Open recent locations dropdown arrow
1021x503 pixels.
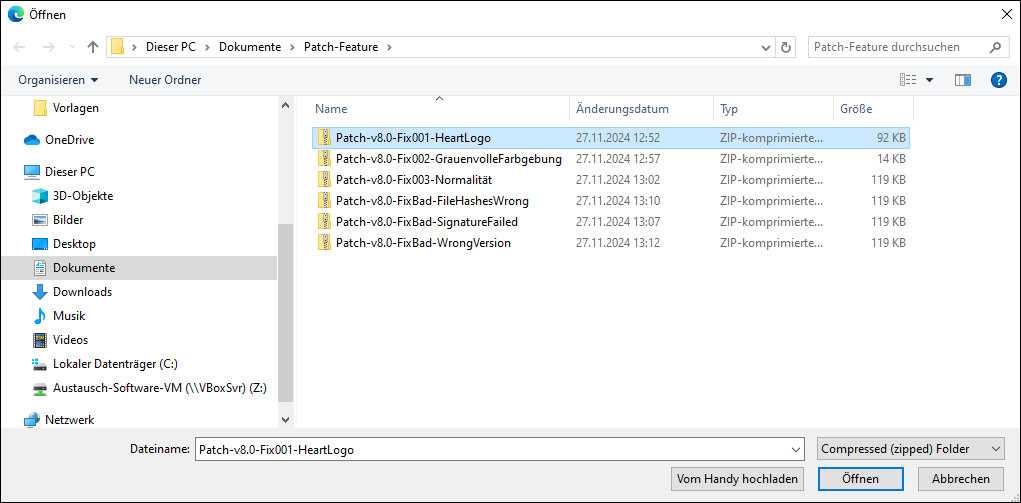tap(72, 48)
